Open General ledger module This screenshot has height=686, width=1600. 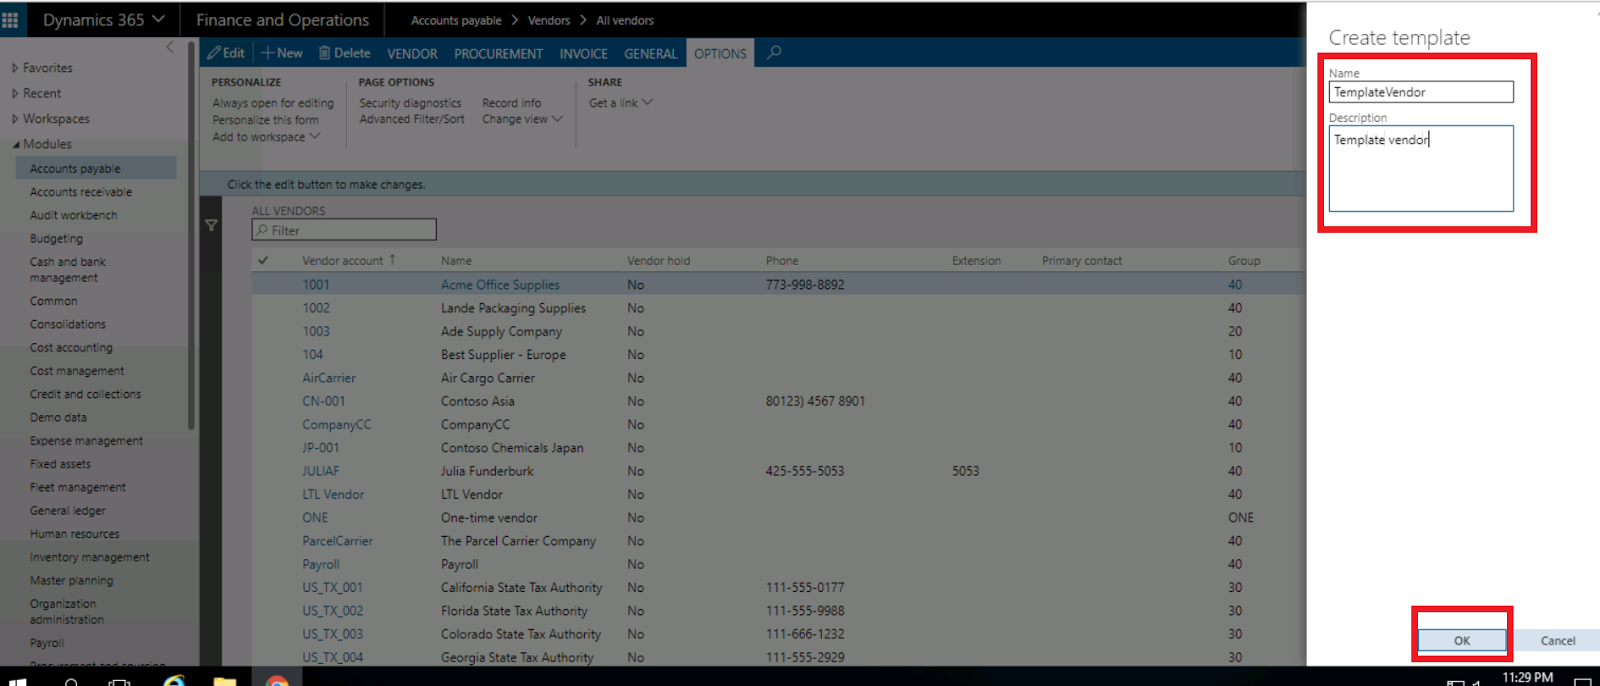67,511
